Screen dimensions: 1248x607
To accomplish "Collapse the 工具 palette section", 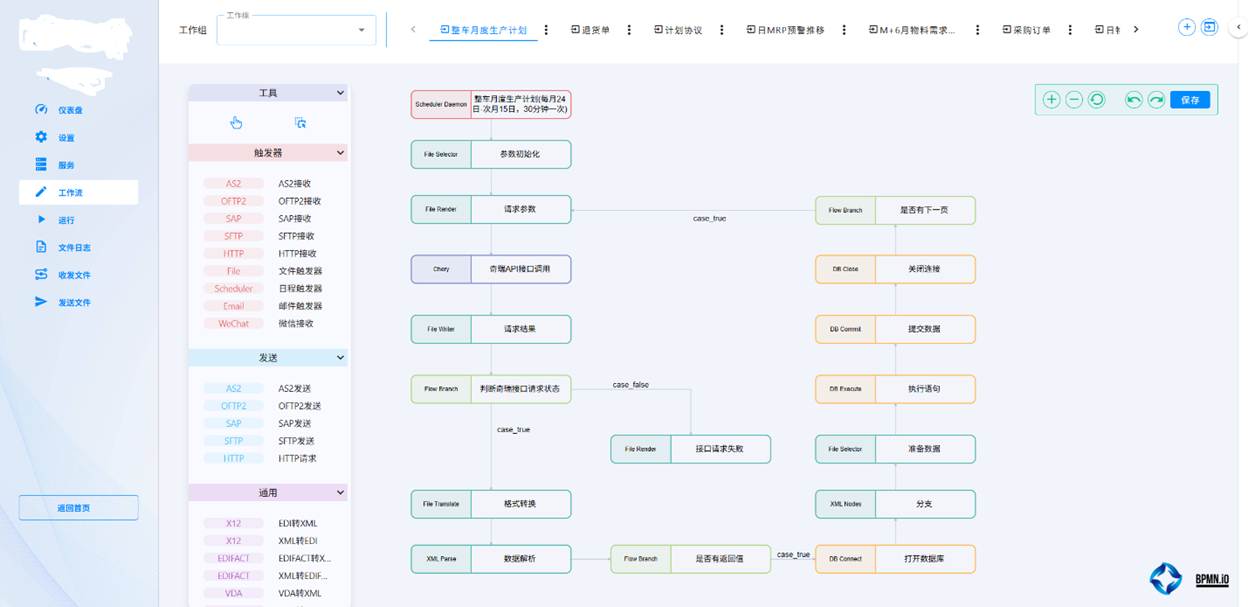I will pos(340,93).
